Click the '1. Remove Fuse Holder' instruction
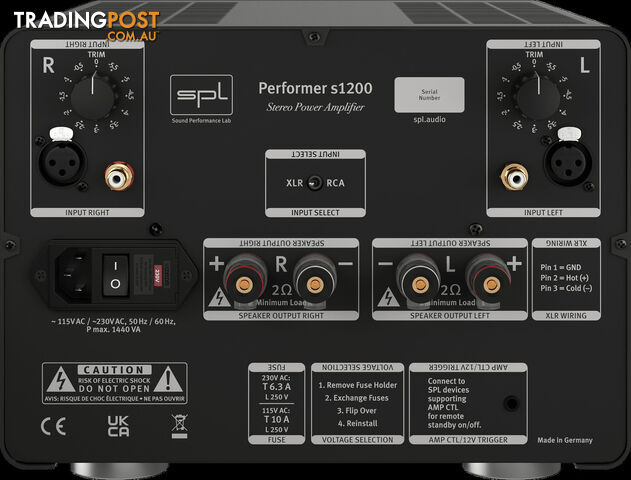 point(357,385)
